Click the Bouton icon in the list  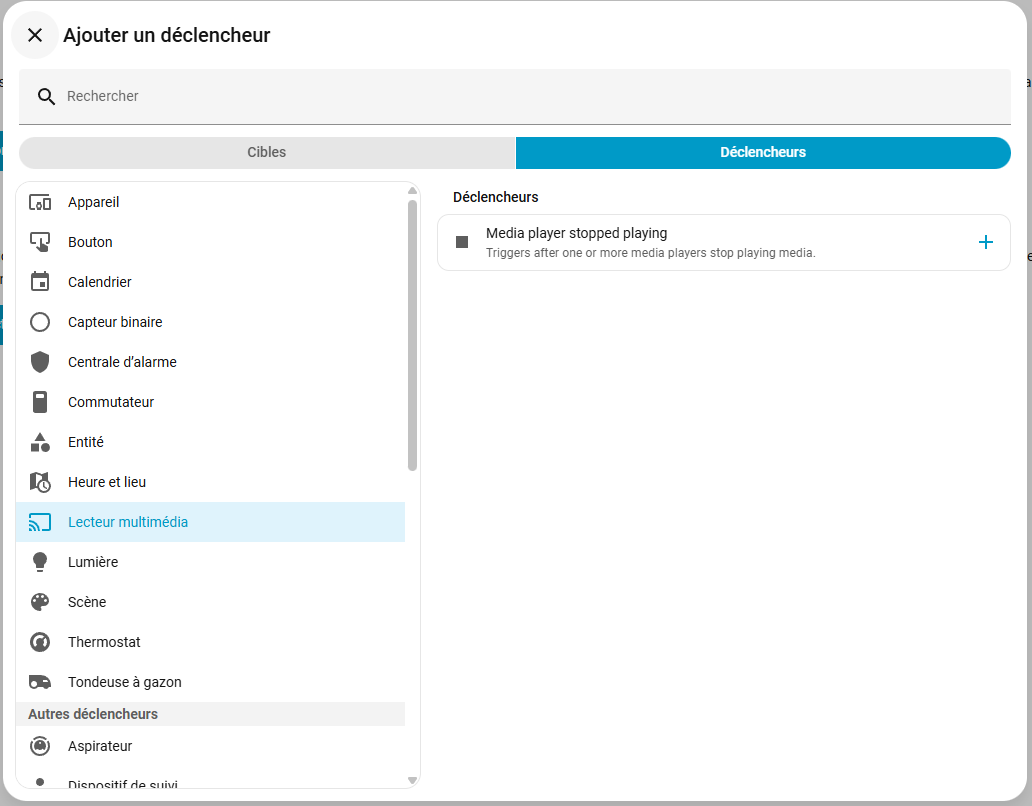pyautogui.click(x=40, y=242)
